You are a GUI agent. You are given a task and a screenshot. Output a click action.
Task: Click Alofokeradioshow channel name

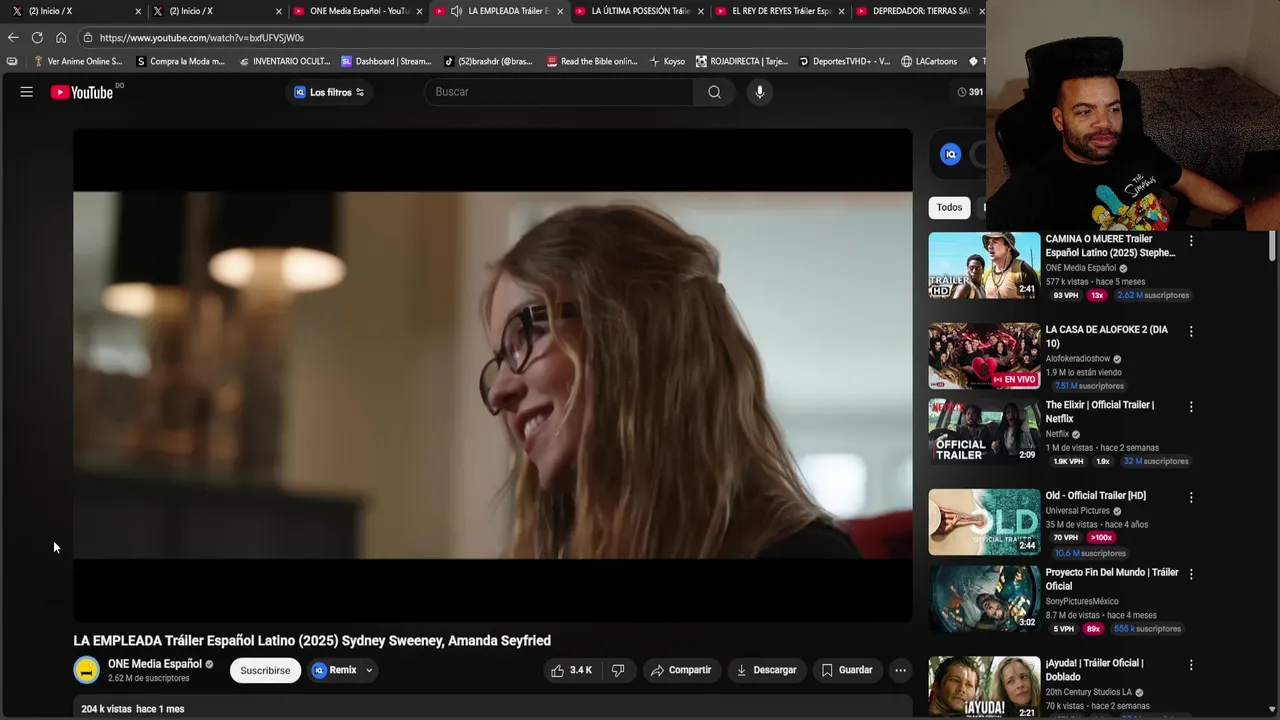pyautogui.click(x=1078, y=359)
